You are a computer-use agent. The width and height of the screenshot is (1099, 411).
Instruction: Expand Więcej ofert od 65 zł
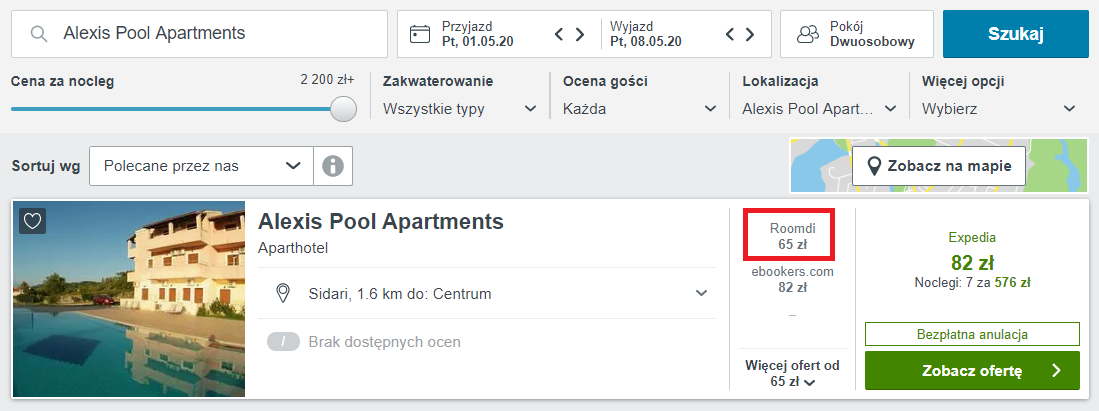coord(792,373)
